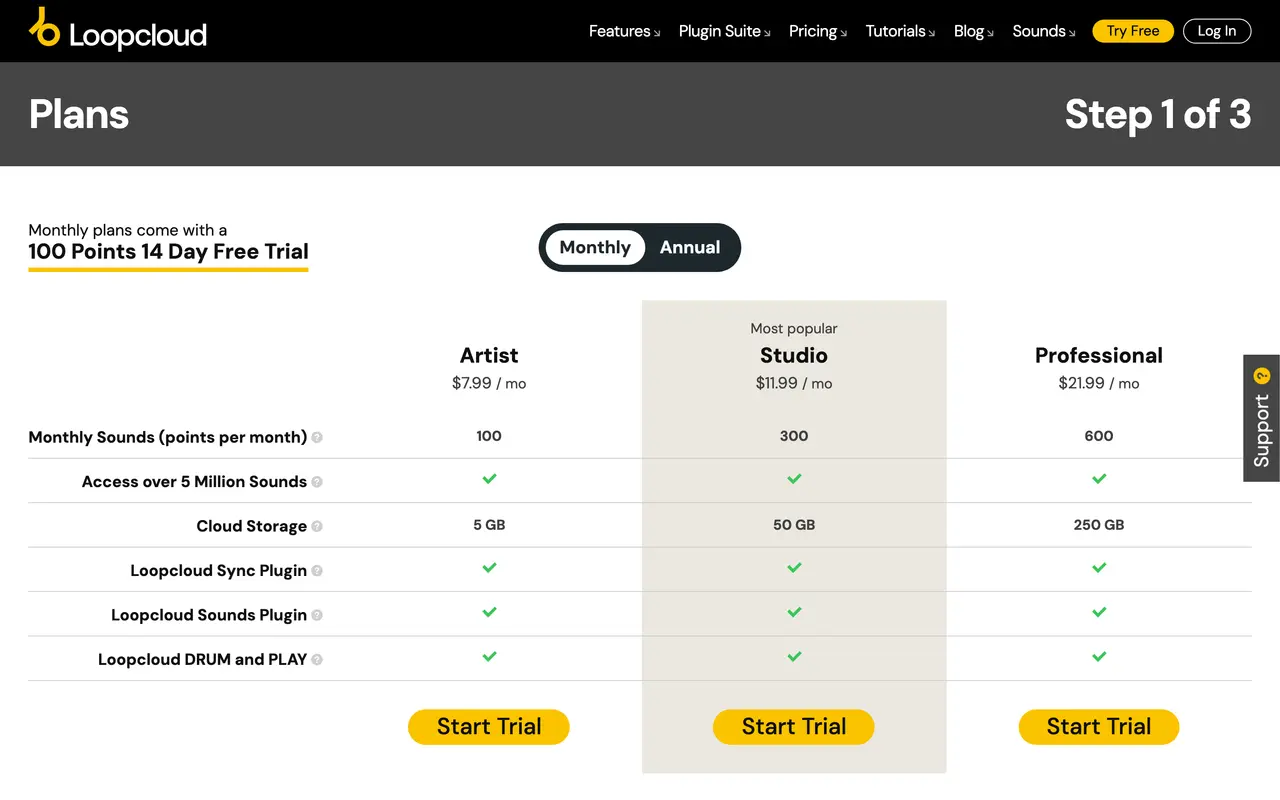Image resolution: width=1280 pixels, height=800 pixels.
Task: Open help icon beside Loopcloud Sync Plugin
Action: pyautogui.click(x=317, y=571)
